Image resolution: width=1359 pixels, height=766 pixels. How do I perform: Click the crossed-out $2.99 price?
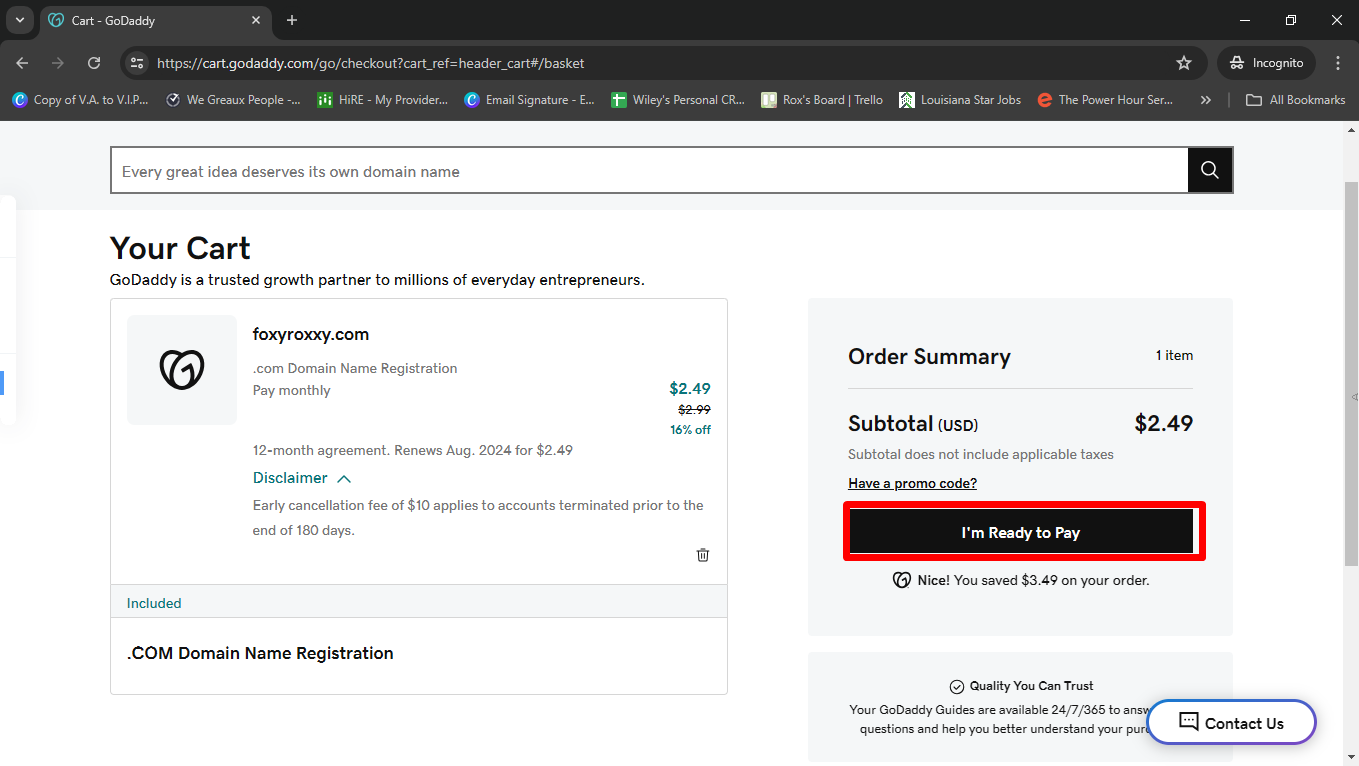point(694,409)
